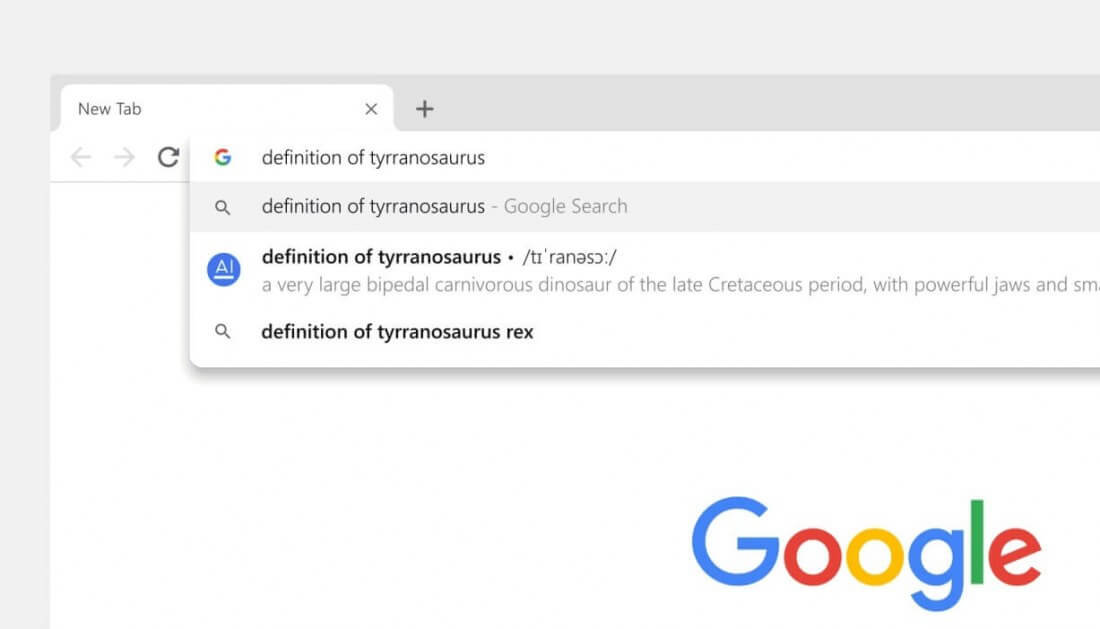Reload the current page
The width and height of the screenshot is (1100, 629).
[x=168, y=156]
